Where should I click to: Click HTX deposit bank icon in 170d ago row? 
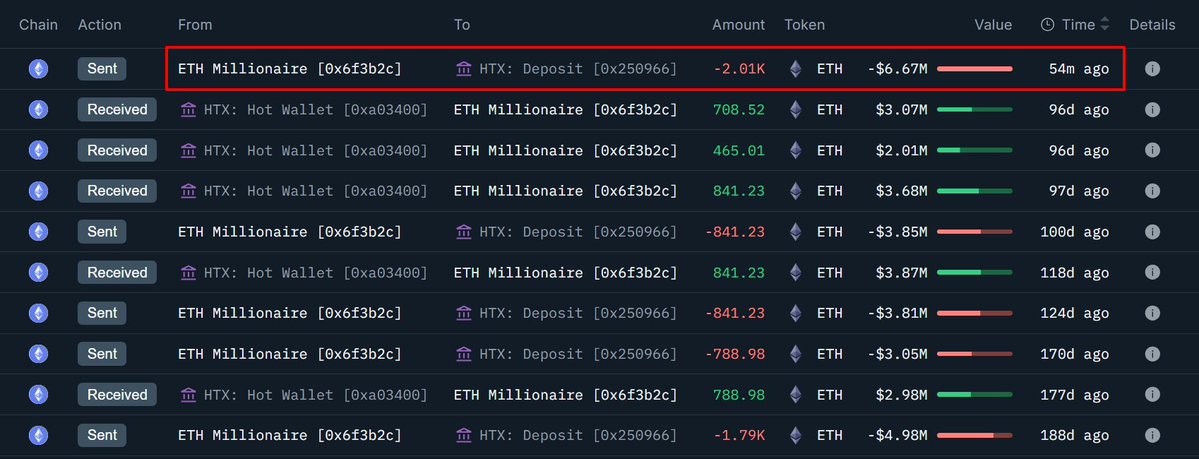pyautogui.click(x=463, y=353)
